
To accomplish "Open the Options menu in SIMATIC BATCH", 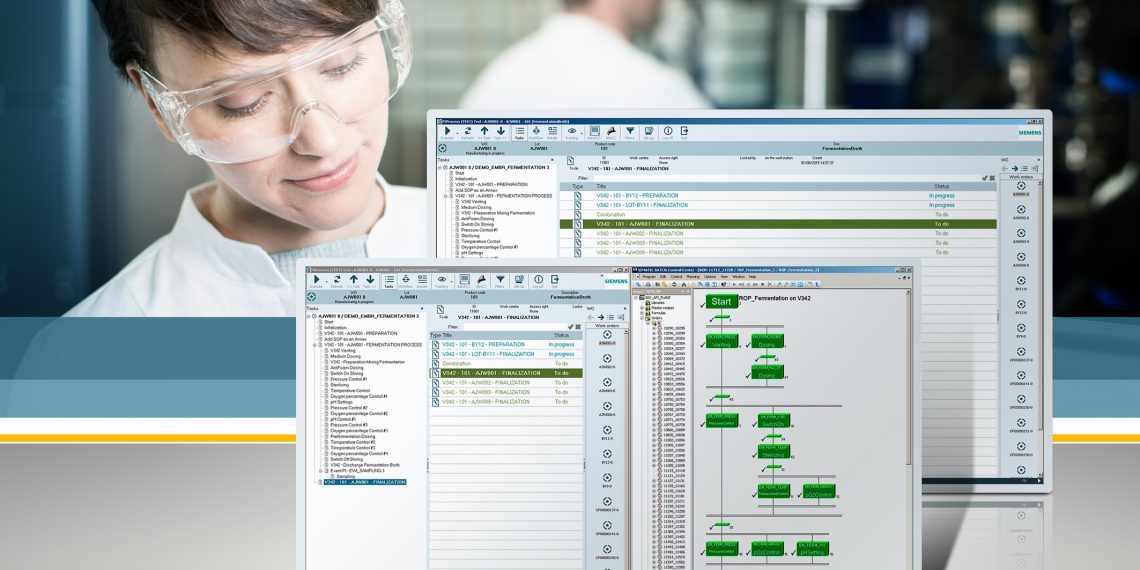I will pyautogui.click(x=709, y=276).
